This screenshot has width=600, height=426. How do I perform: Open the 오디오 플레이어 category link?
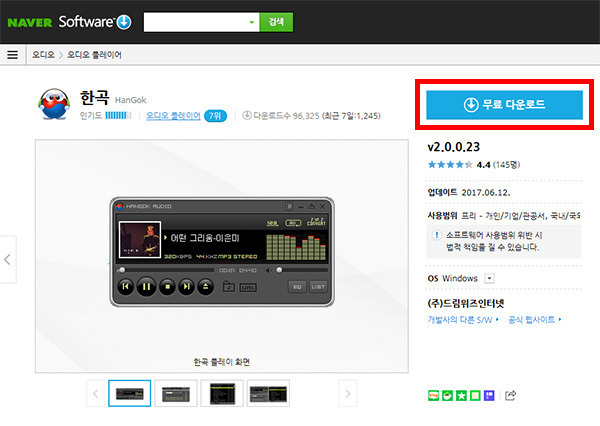173,116
